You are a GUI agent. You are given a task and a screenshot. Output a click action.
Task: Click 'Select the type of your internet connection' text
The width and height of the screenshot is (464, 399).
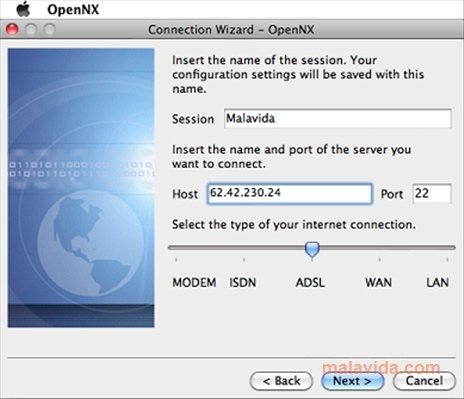point(294,225)
